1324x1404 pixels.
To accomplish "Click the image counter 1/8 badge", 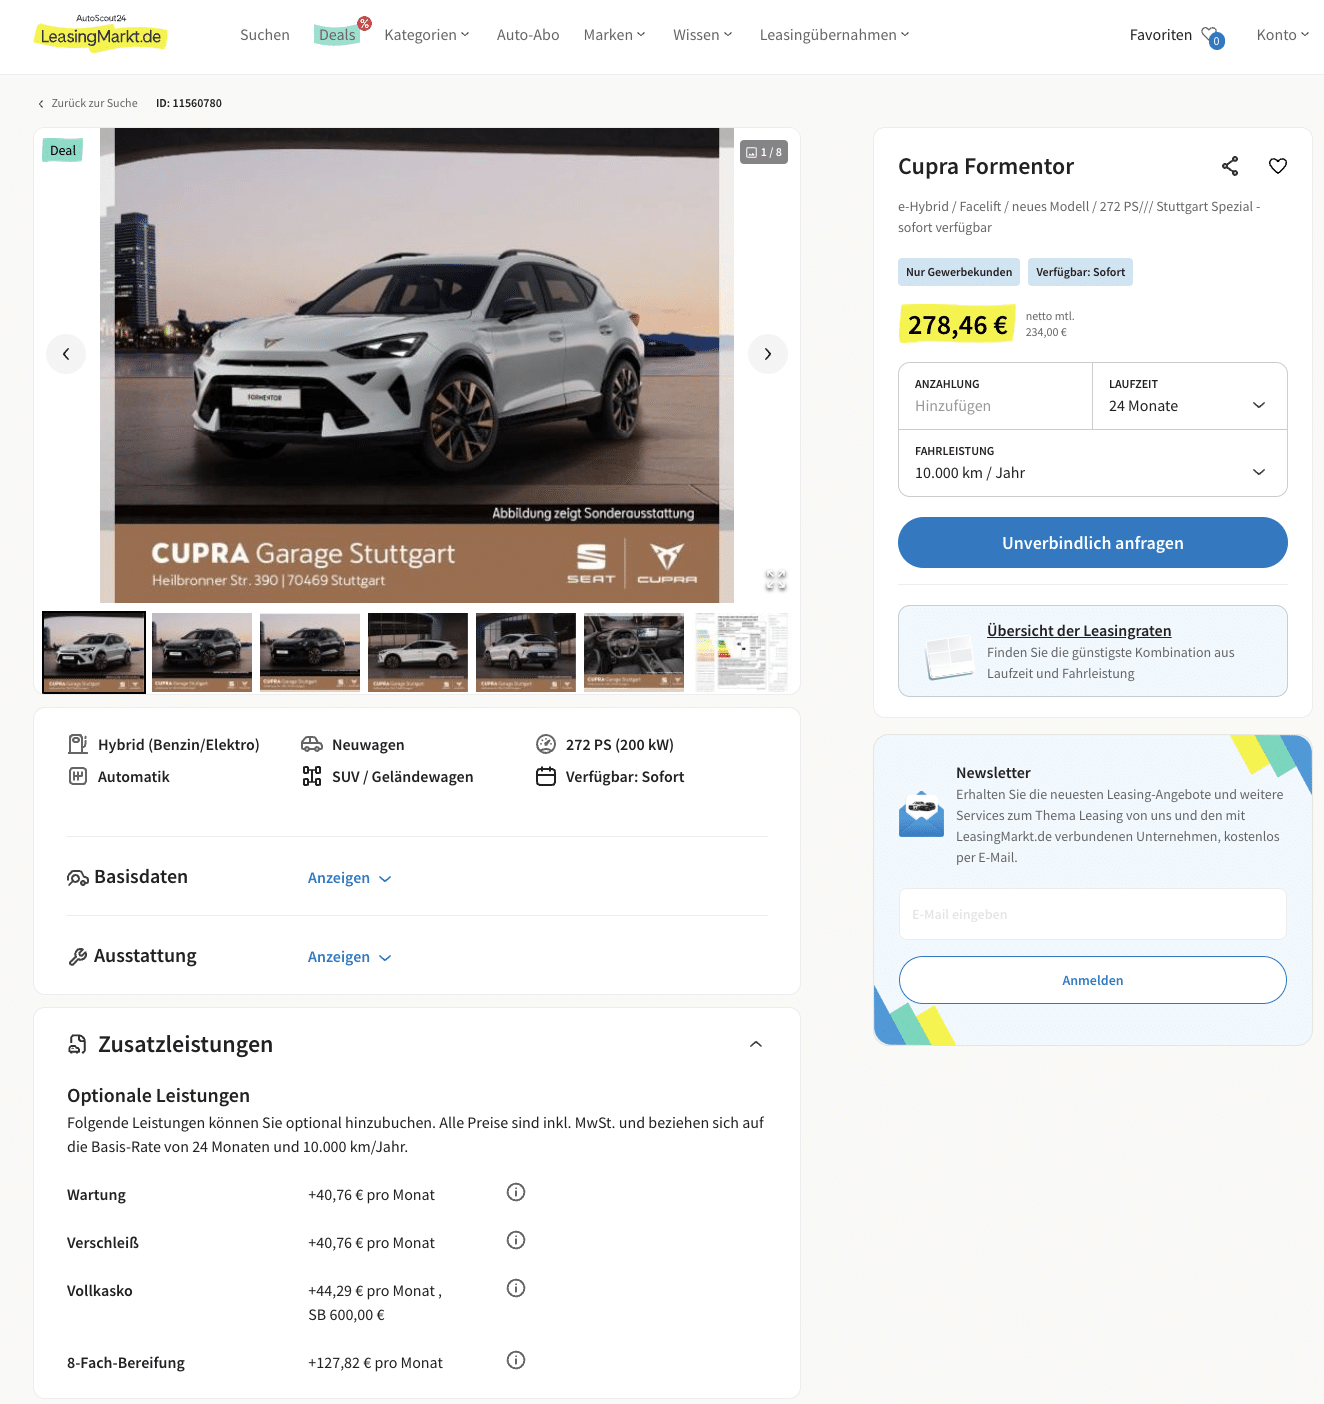I will tap(764, 152).
